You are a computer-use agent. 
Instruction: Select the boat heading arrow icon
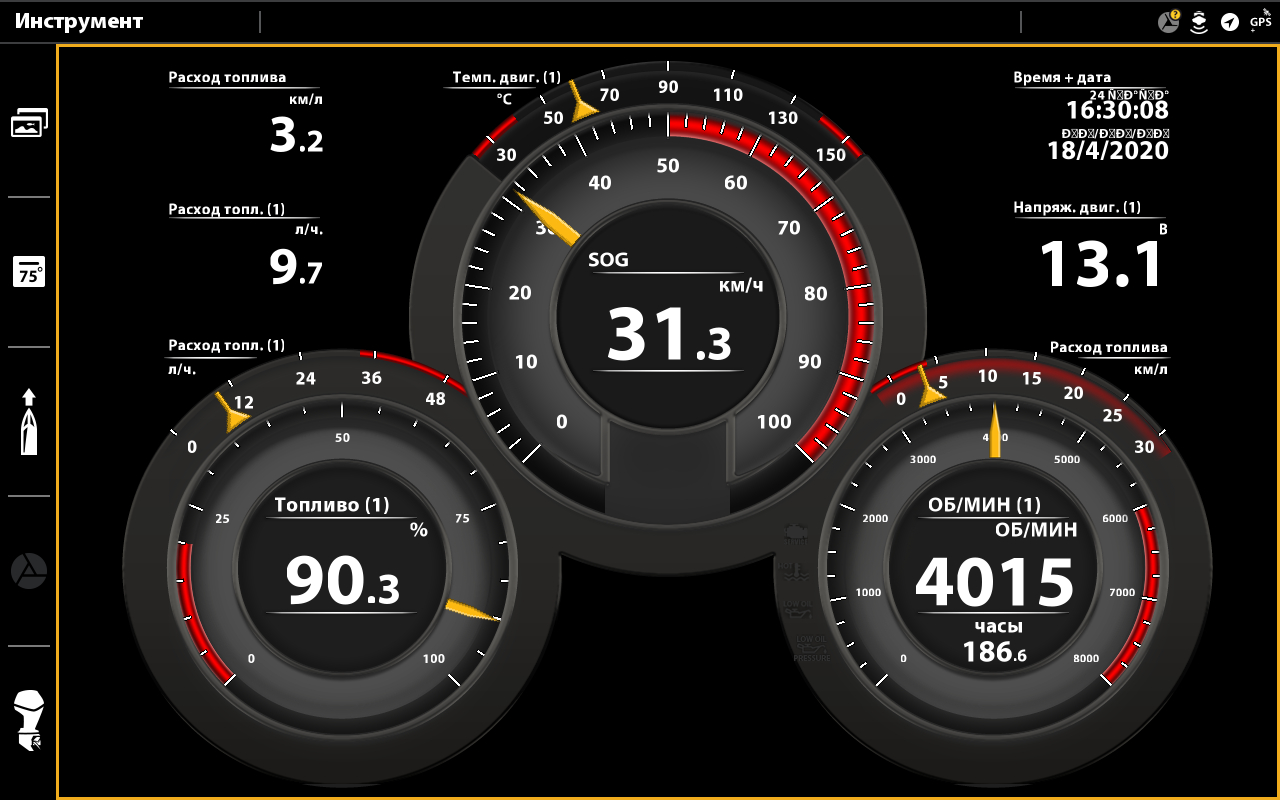[29, 421]
